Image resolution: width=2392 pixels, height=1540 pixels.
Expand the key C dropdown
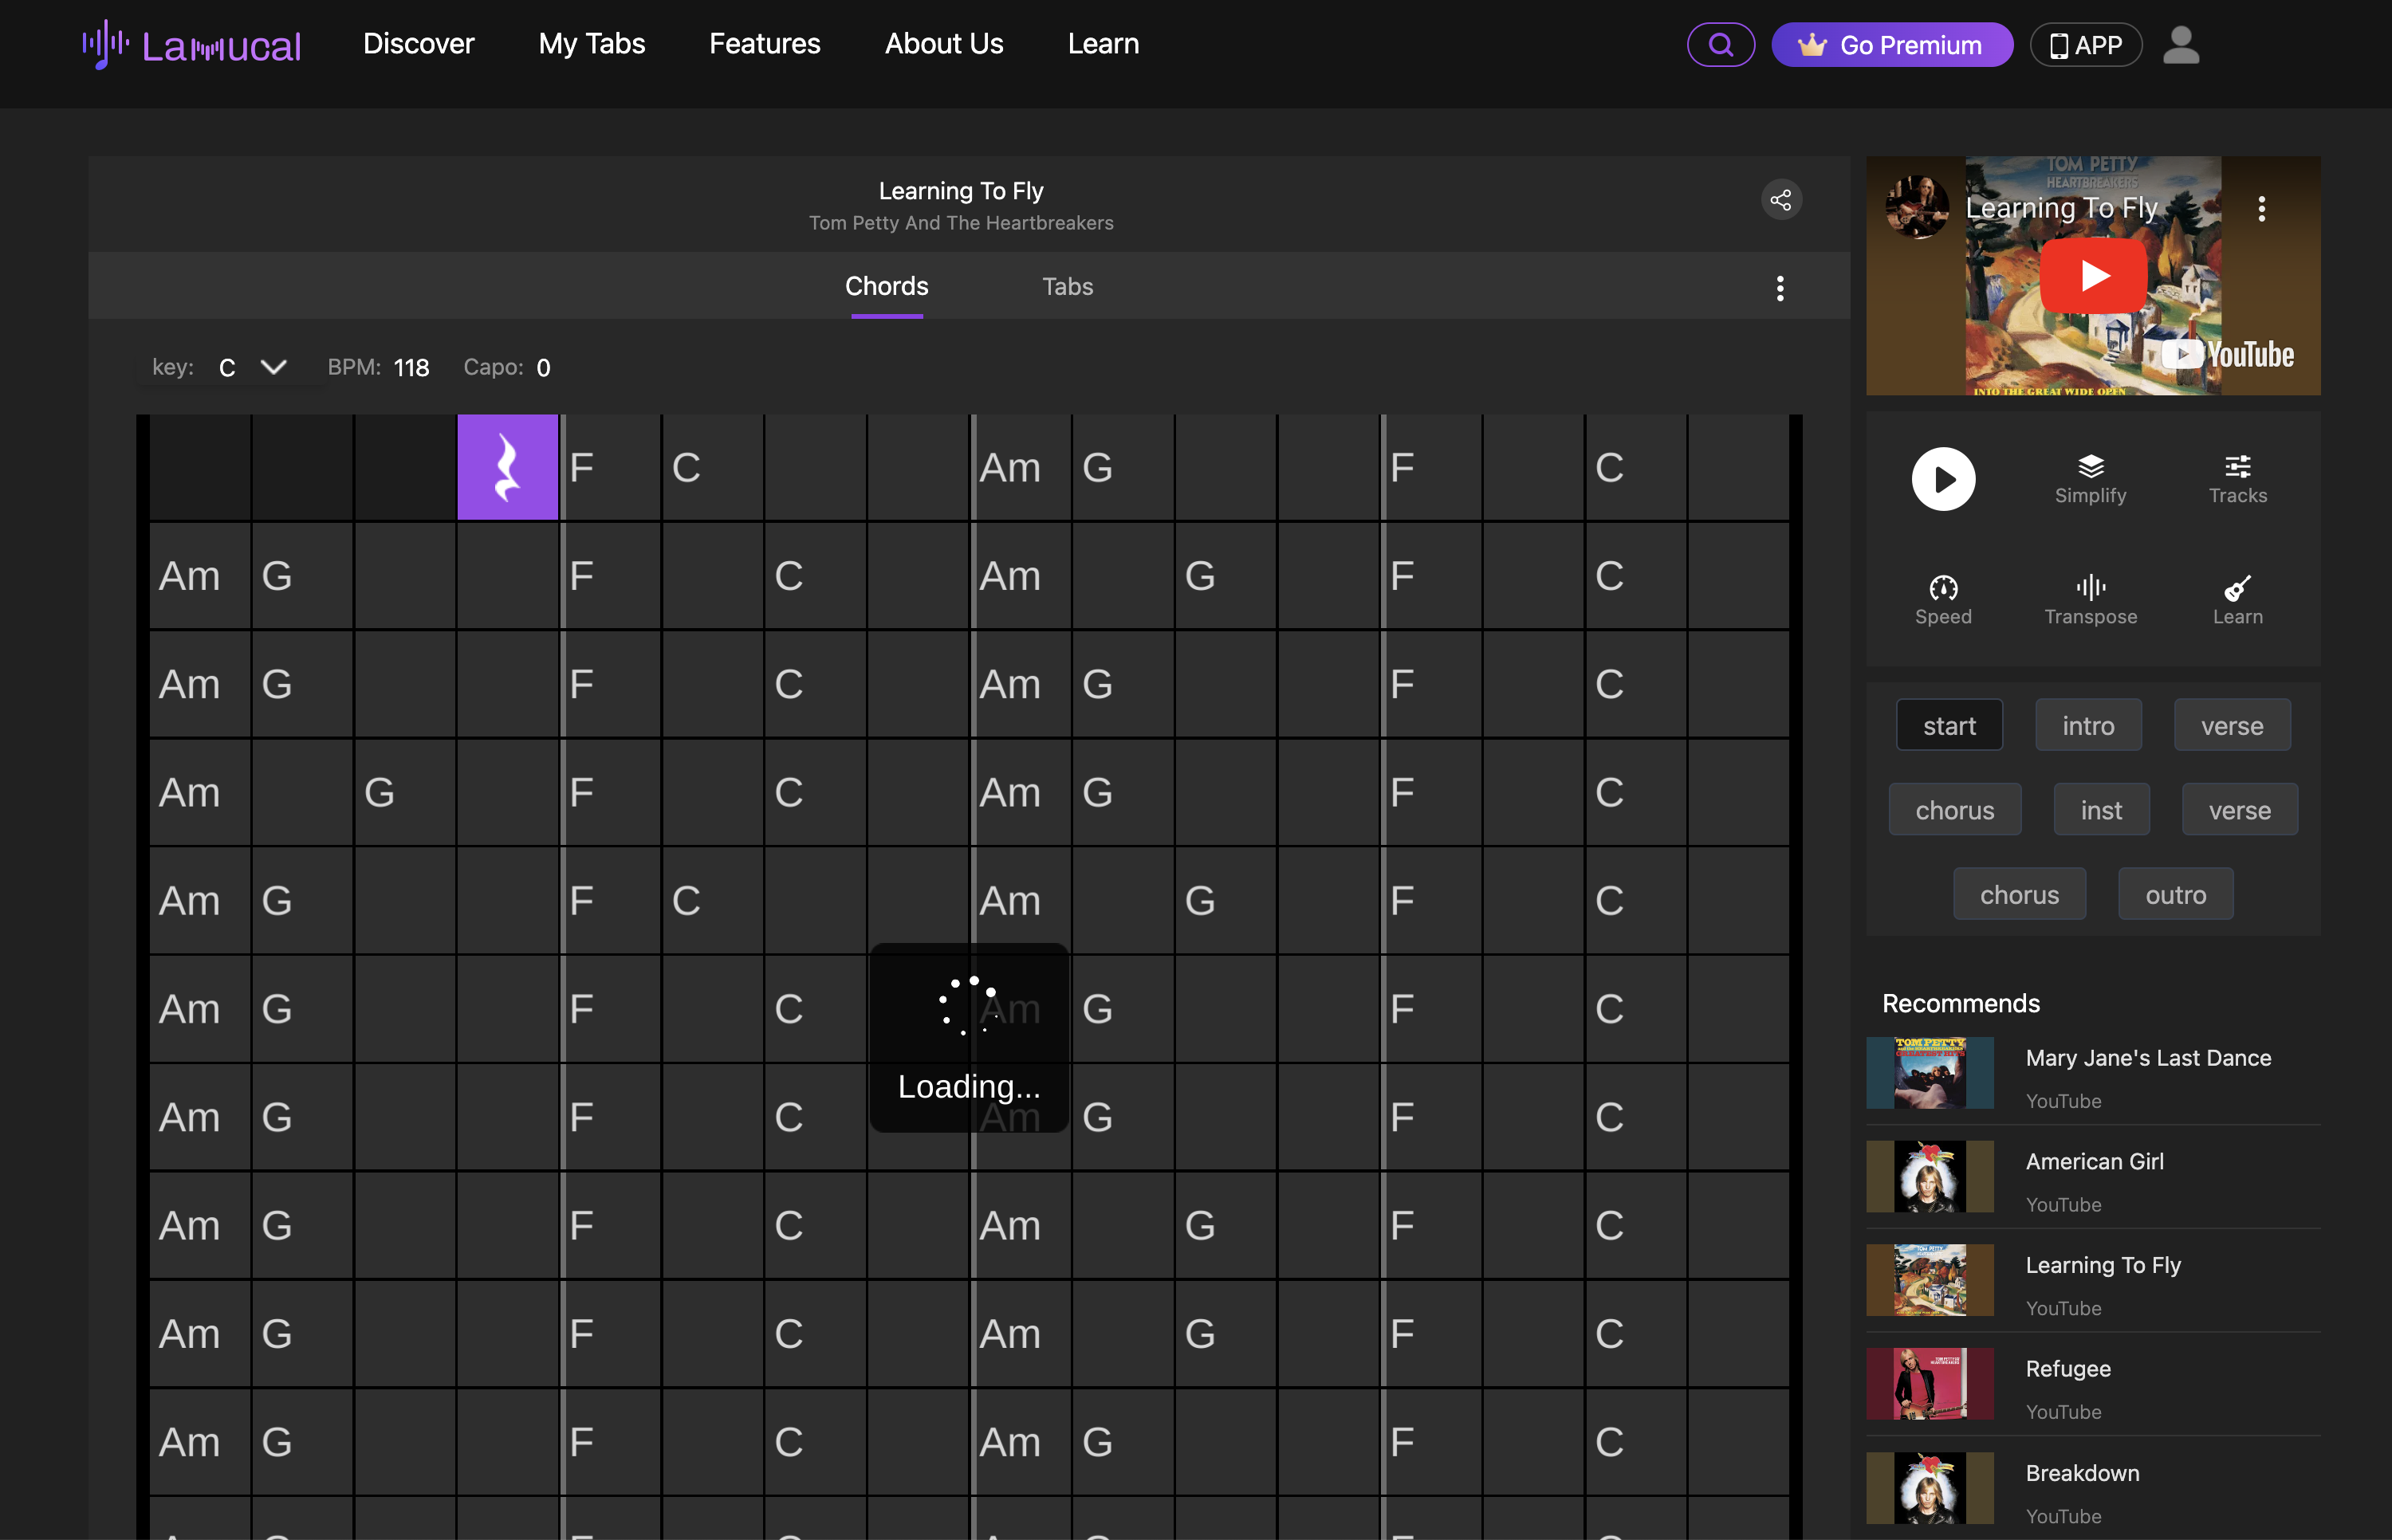coord(272,367)
